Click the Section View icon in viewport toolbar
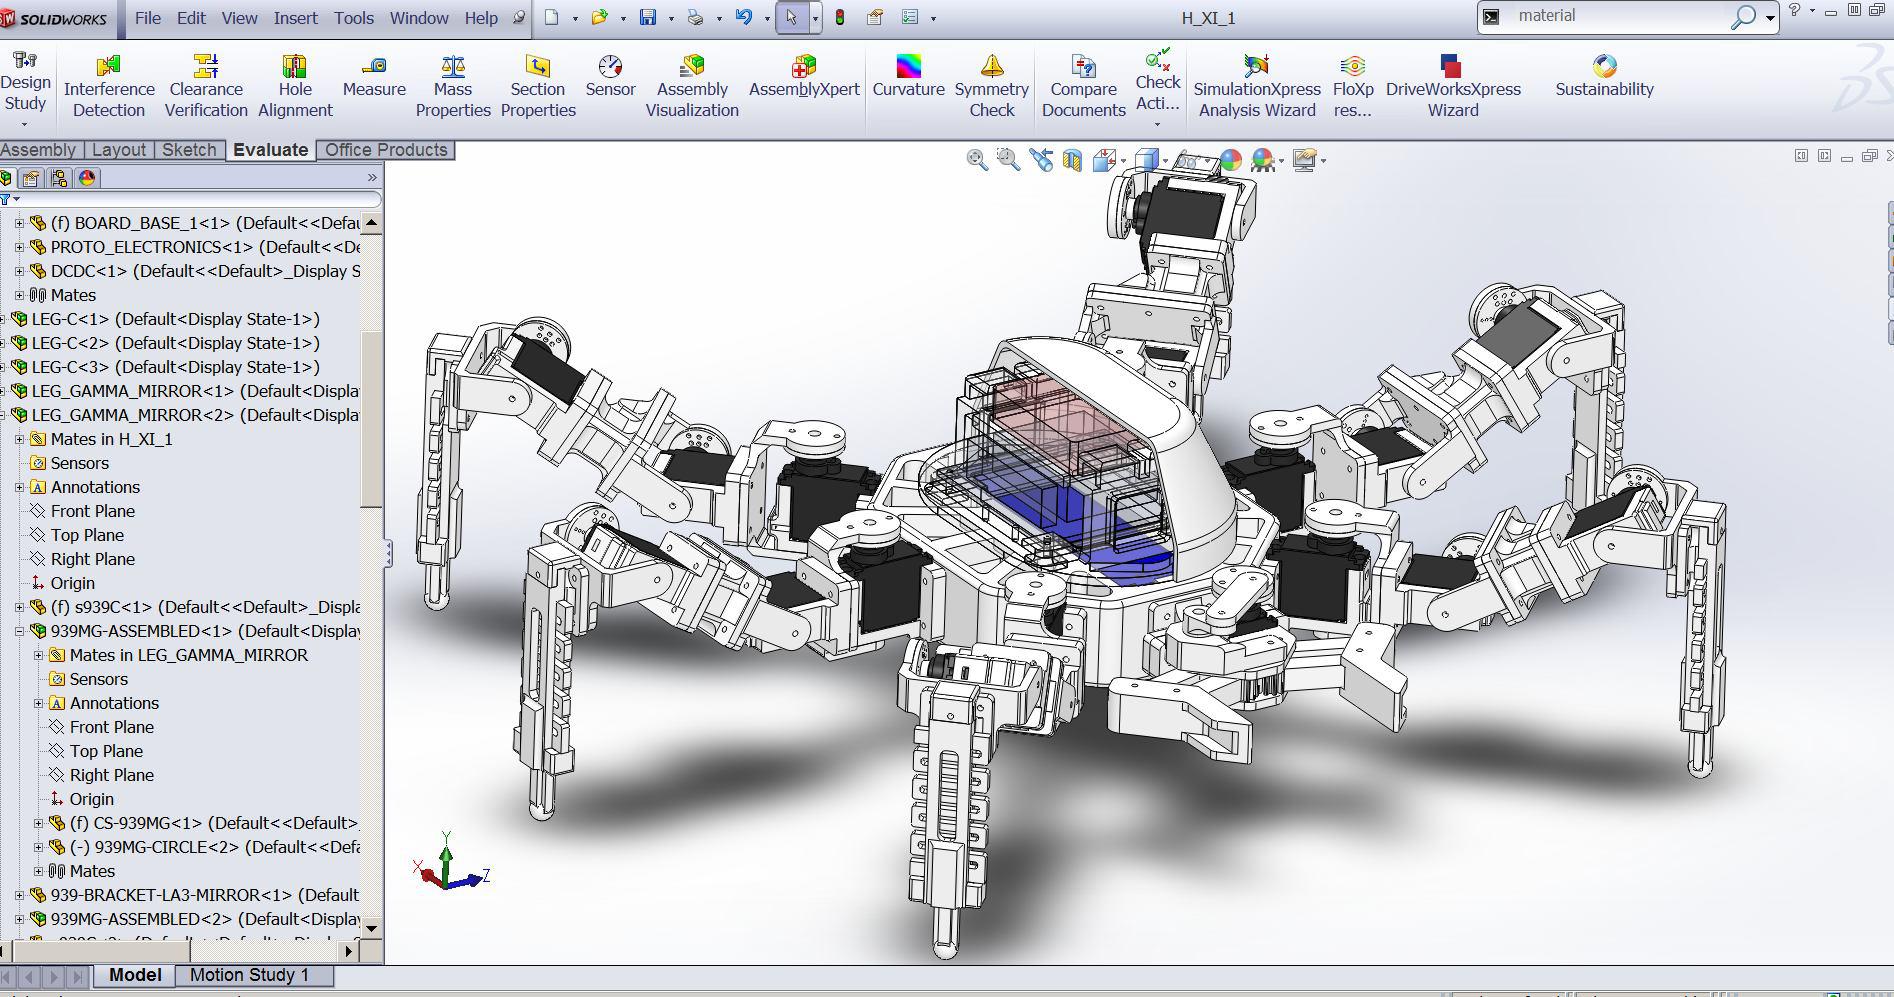The image size is (1894, 997). tap(1072, 160)
